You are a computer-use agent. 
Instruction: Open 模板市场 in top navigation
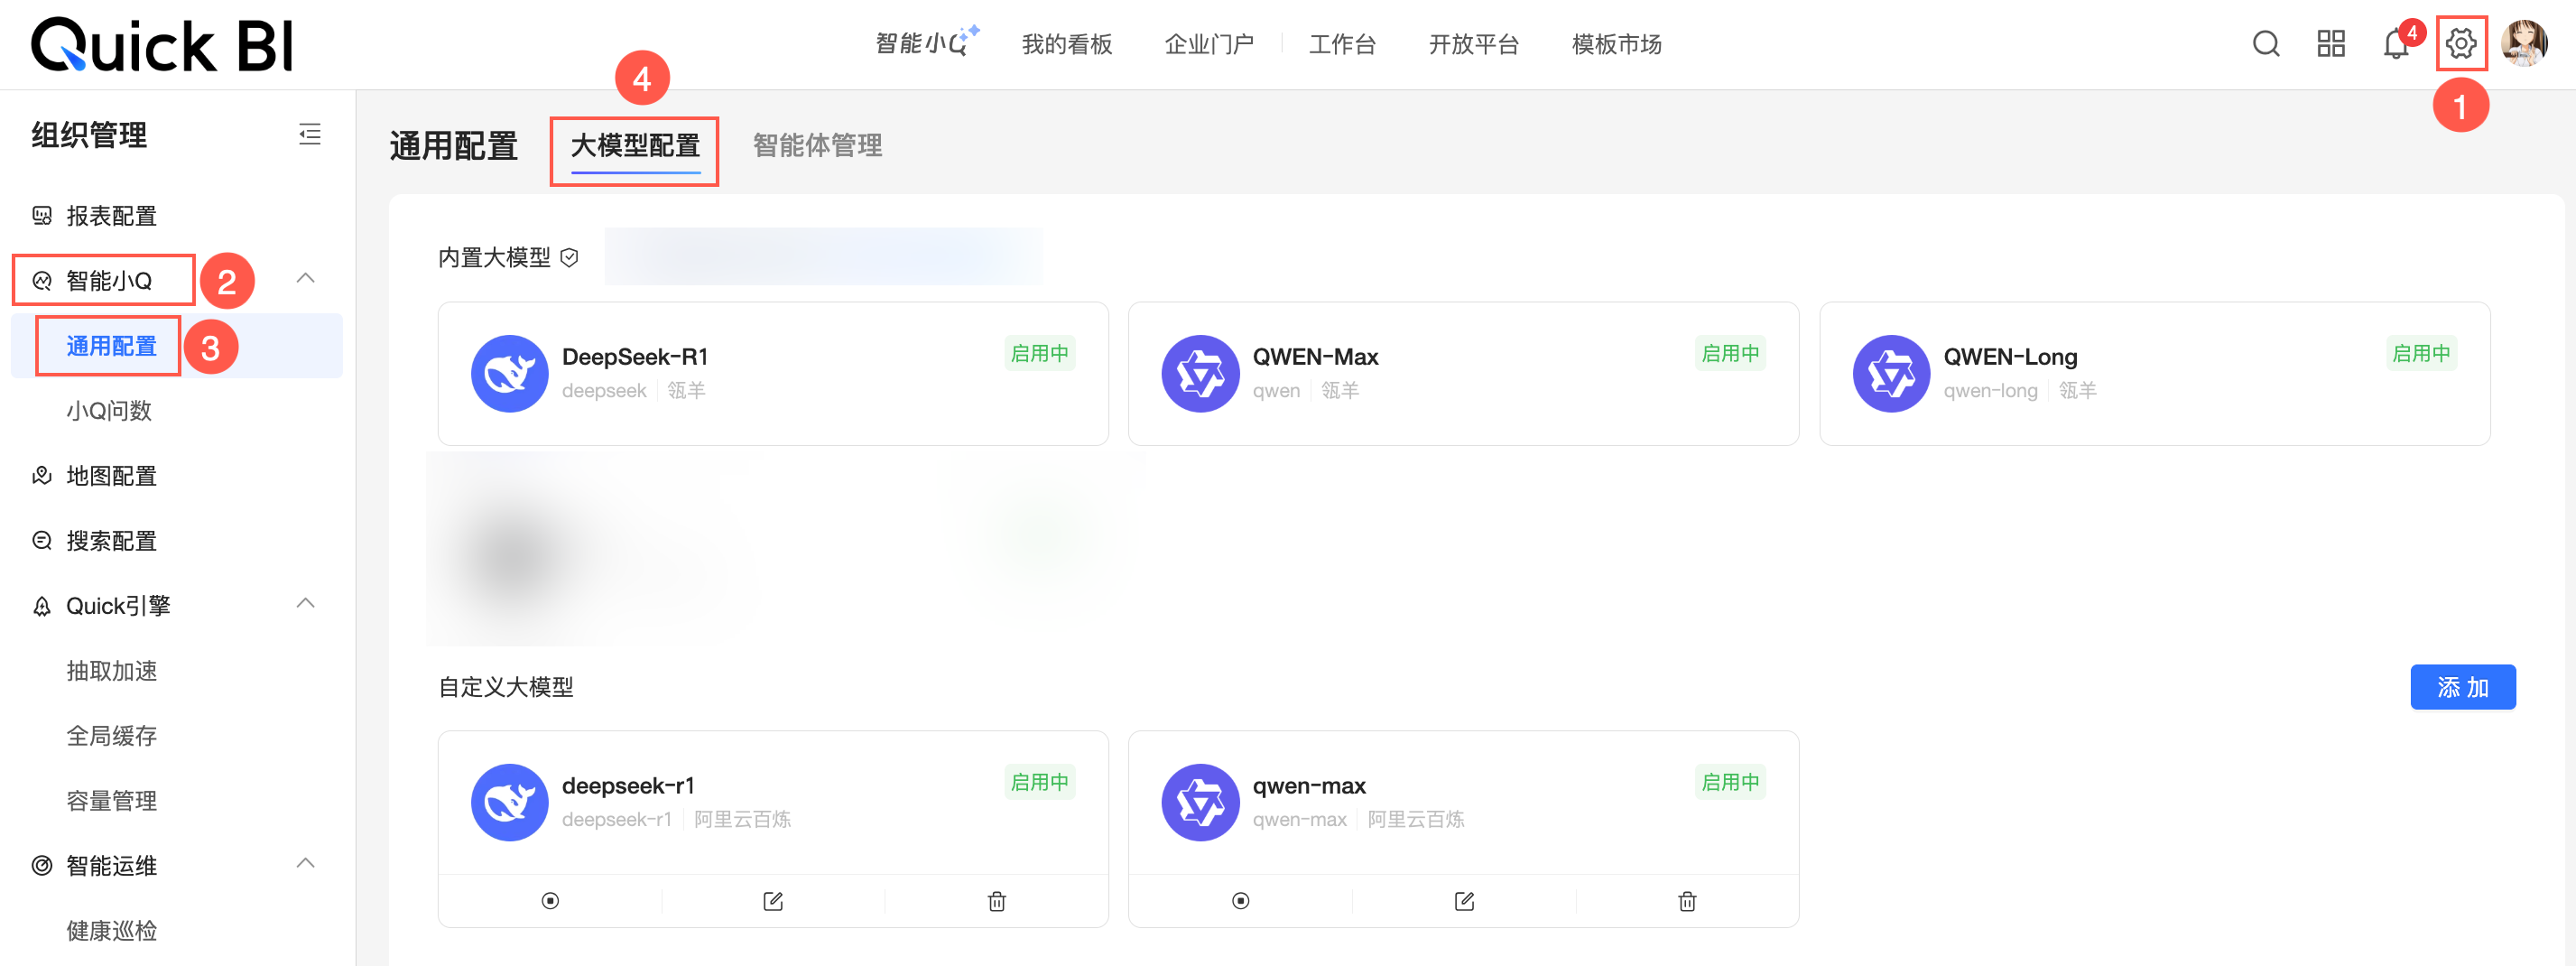(x=1617, y=44)
